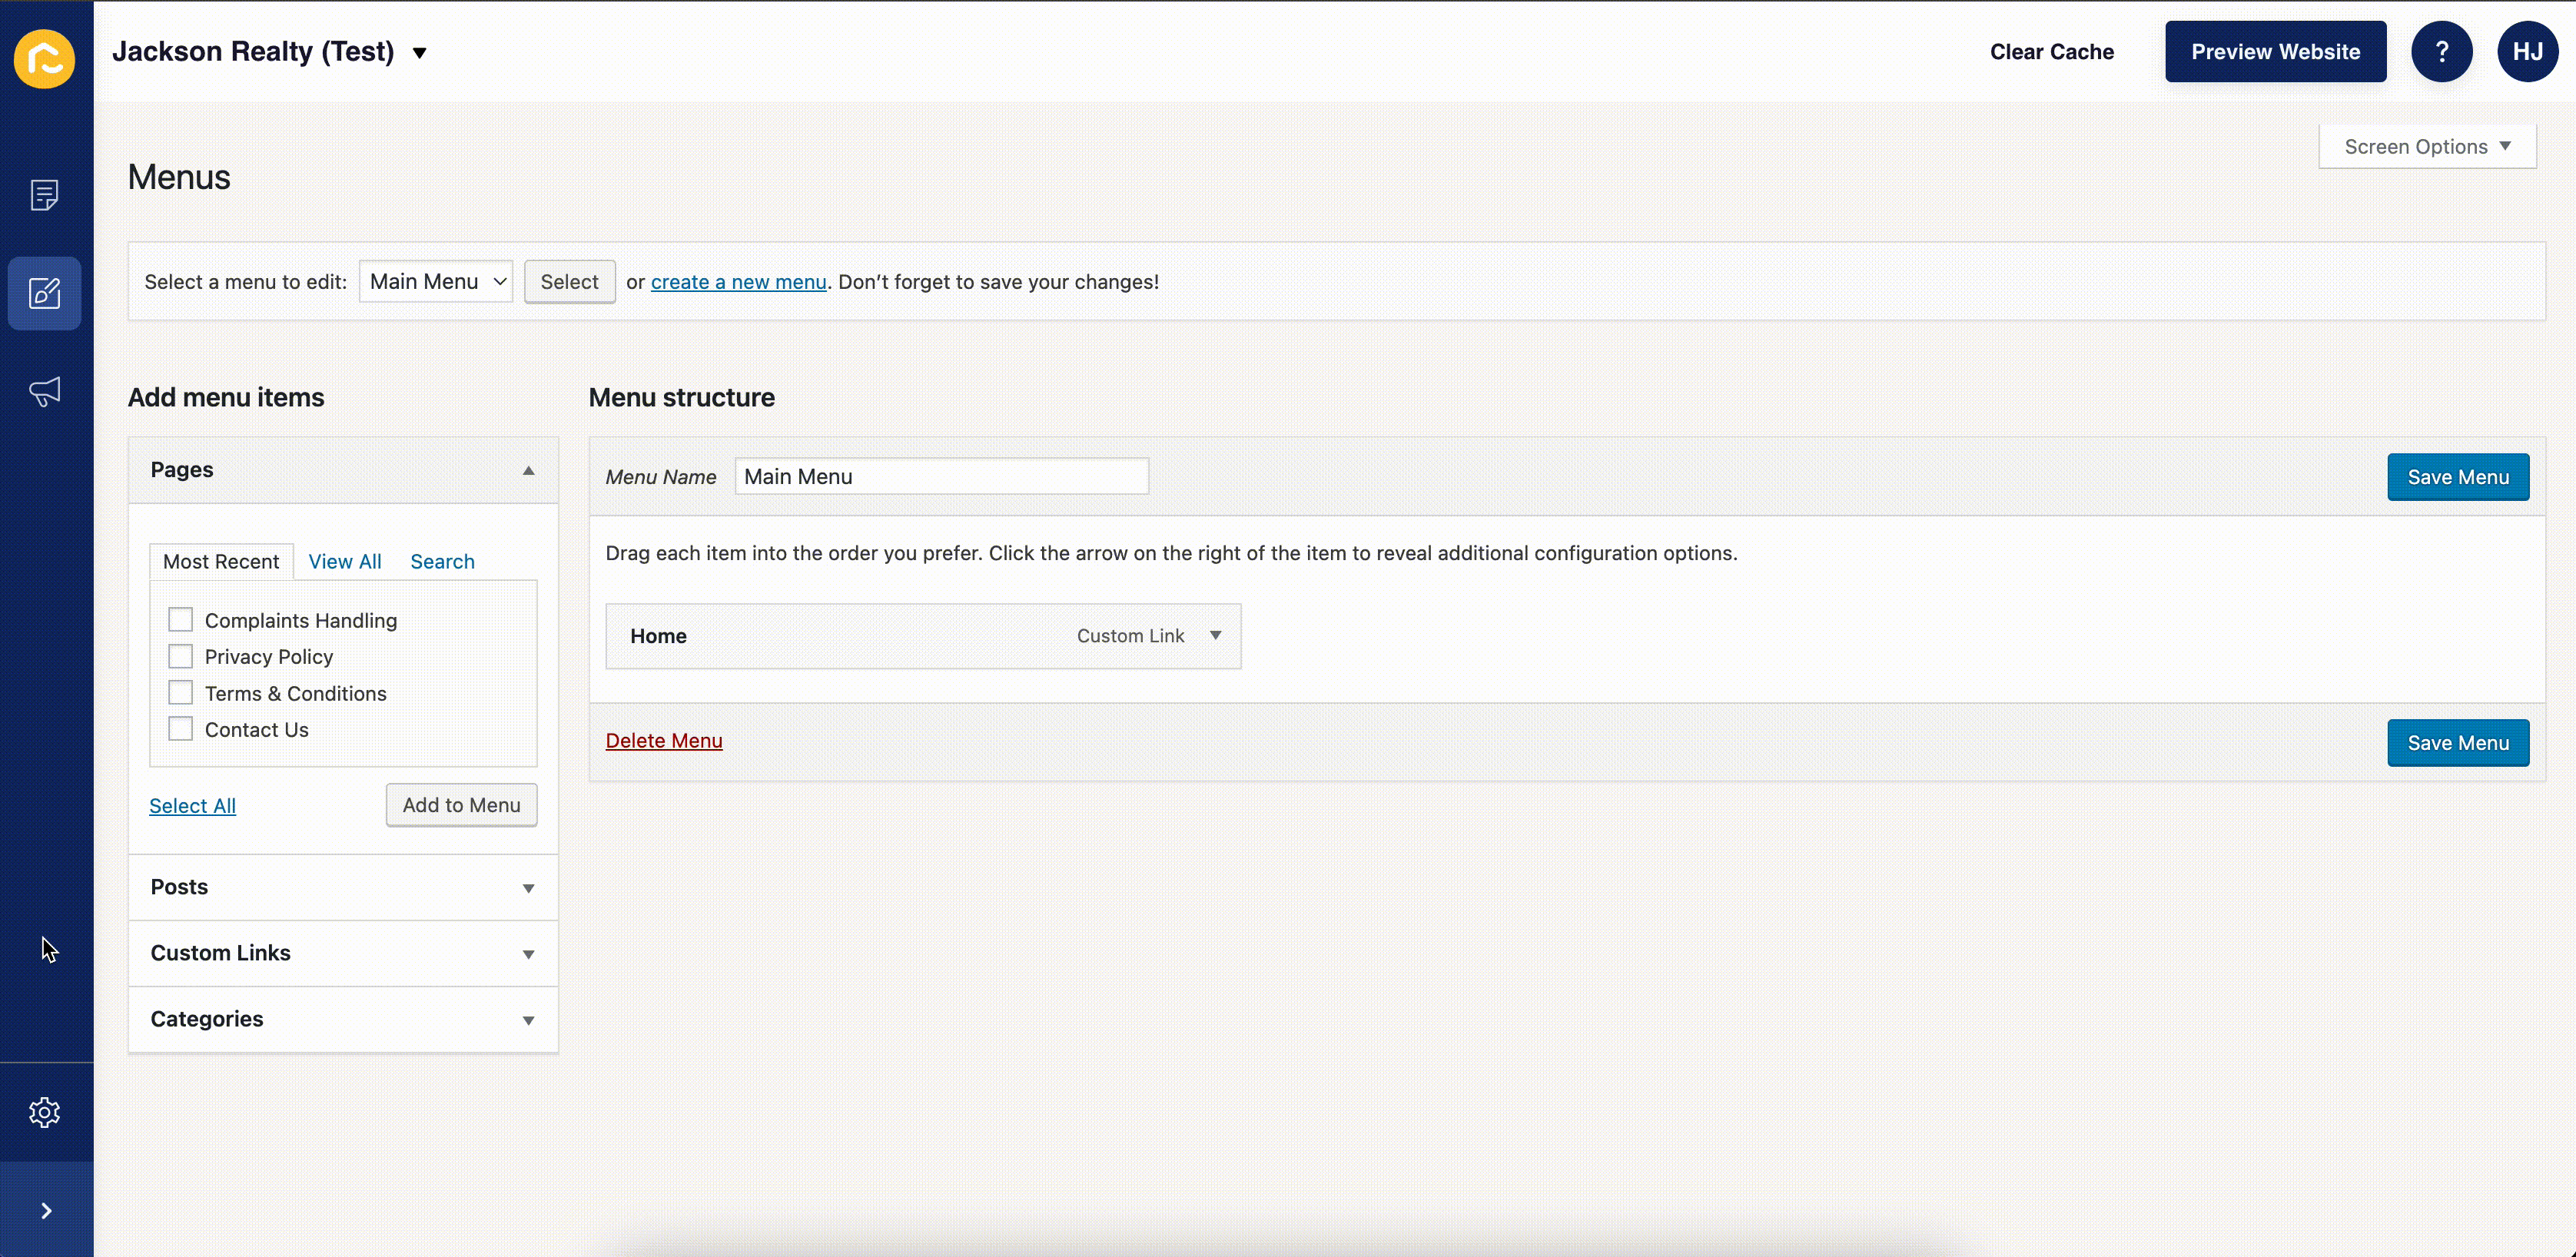
Task: Select the pencil editor icon in the sidebar
Action: point(44,293)
